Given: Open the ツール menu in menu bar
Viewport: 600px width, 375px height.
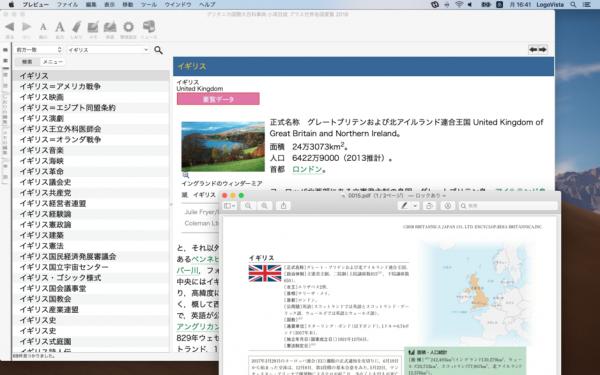Looking at the screenshot, I should pos(149,5).
